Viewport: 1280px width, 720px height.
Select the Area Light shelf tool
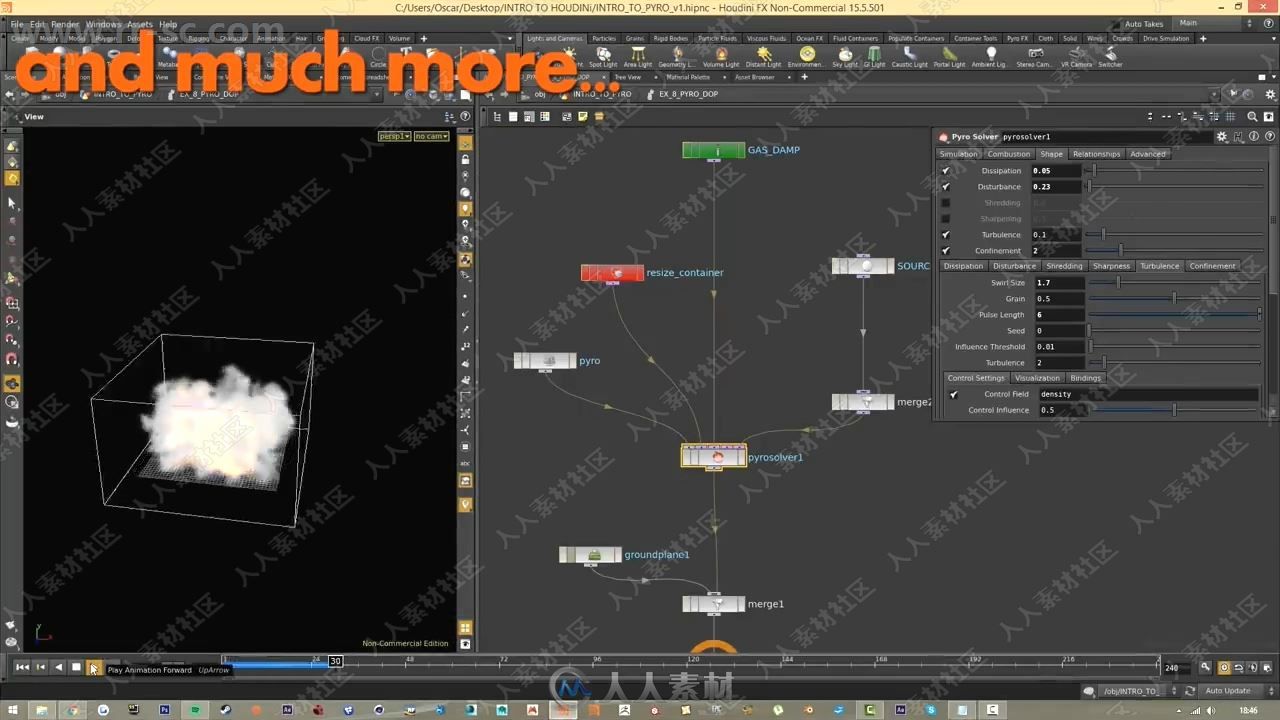637,57
